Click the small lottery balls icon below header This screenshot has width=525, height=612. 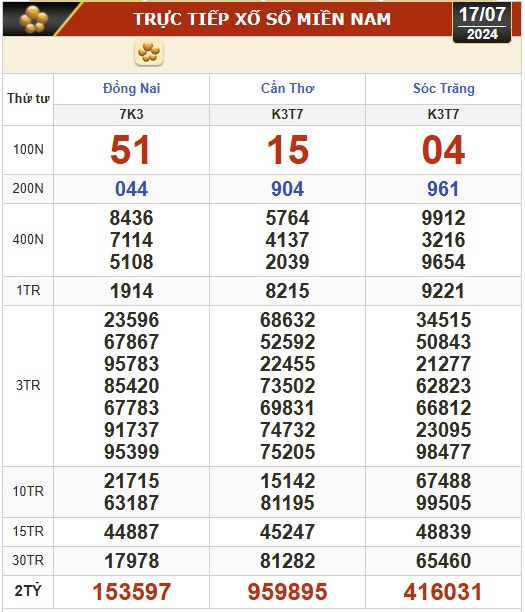[149, 52]
